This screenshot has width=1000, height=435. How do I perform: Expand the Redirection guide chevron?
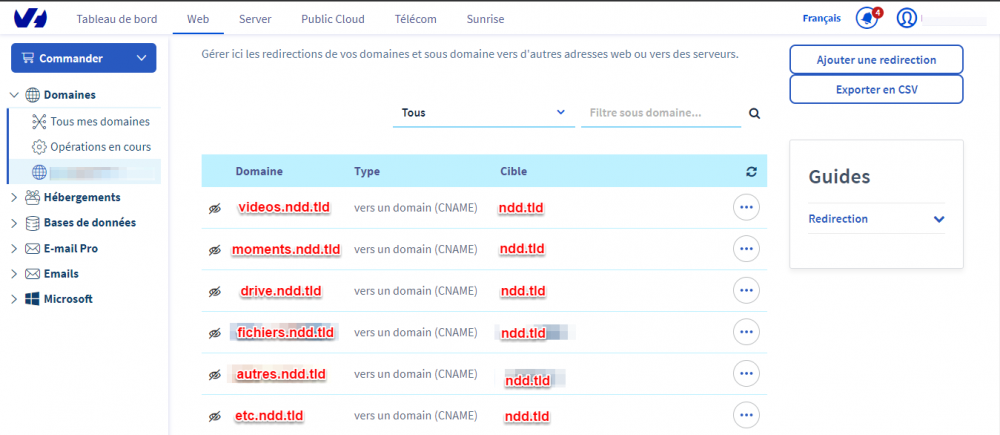click(938, 219)
